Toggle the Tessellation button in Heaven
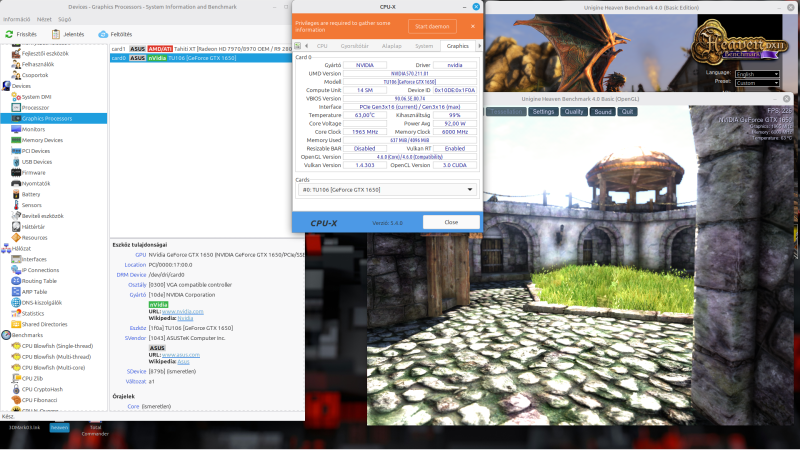 pos(506,112)
